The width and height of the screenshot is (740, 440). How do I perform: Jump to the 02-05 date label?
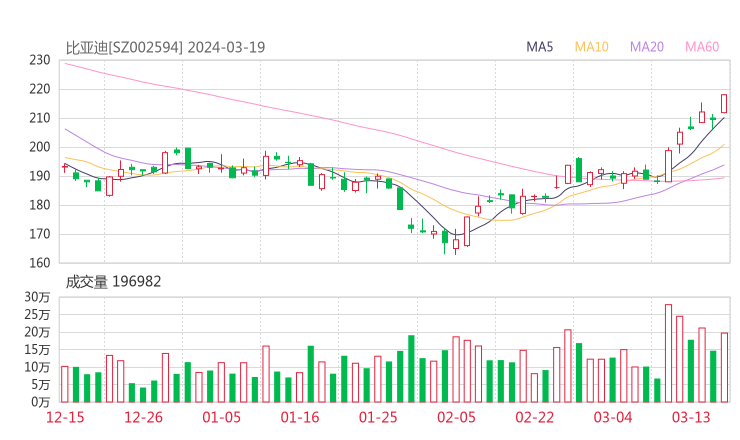coord(456,417)
